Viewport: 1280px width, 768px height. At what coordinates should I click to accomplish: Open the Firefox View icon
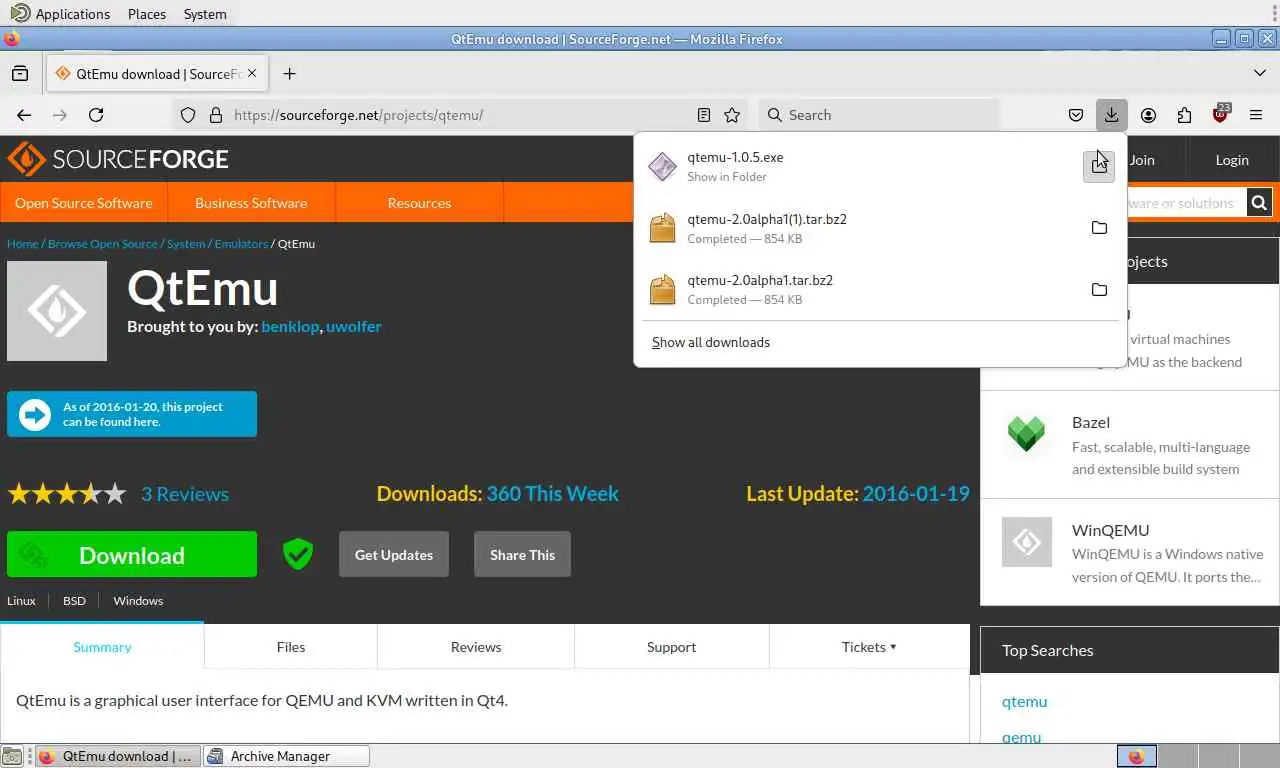20,73
